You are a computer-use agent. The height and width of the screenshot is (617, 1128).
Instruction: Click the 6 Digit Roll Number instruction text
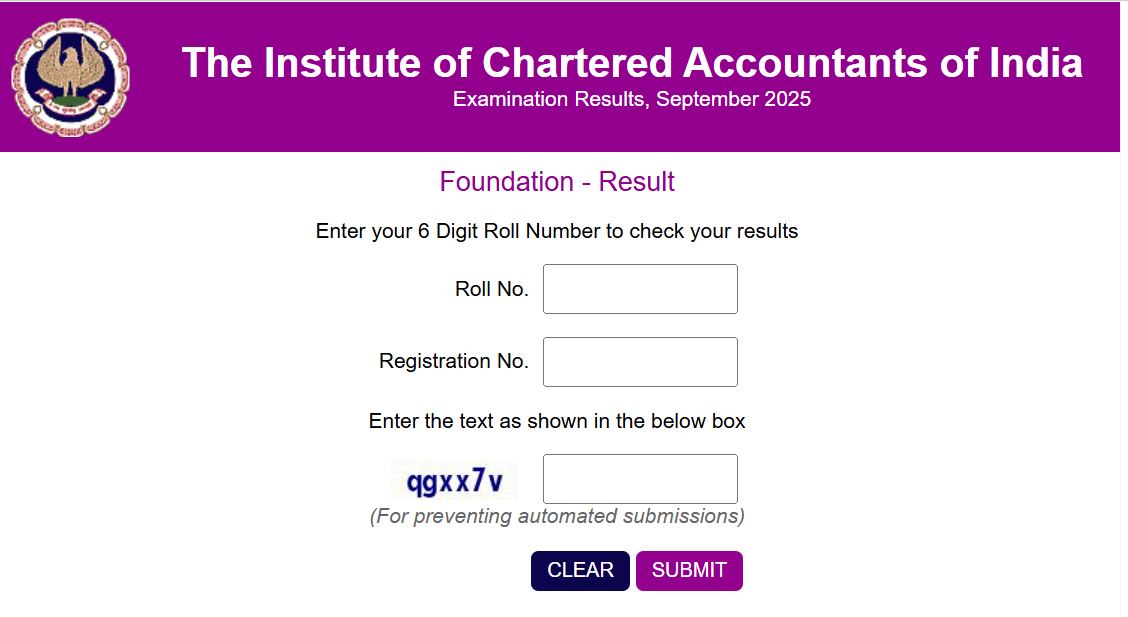tap(557, 230)
